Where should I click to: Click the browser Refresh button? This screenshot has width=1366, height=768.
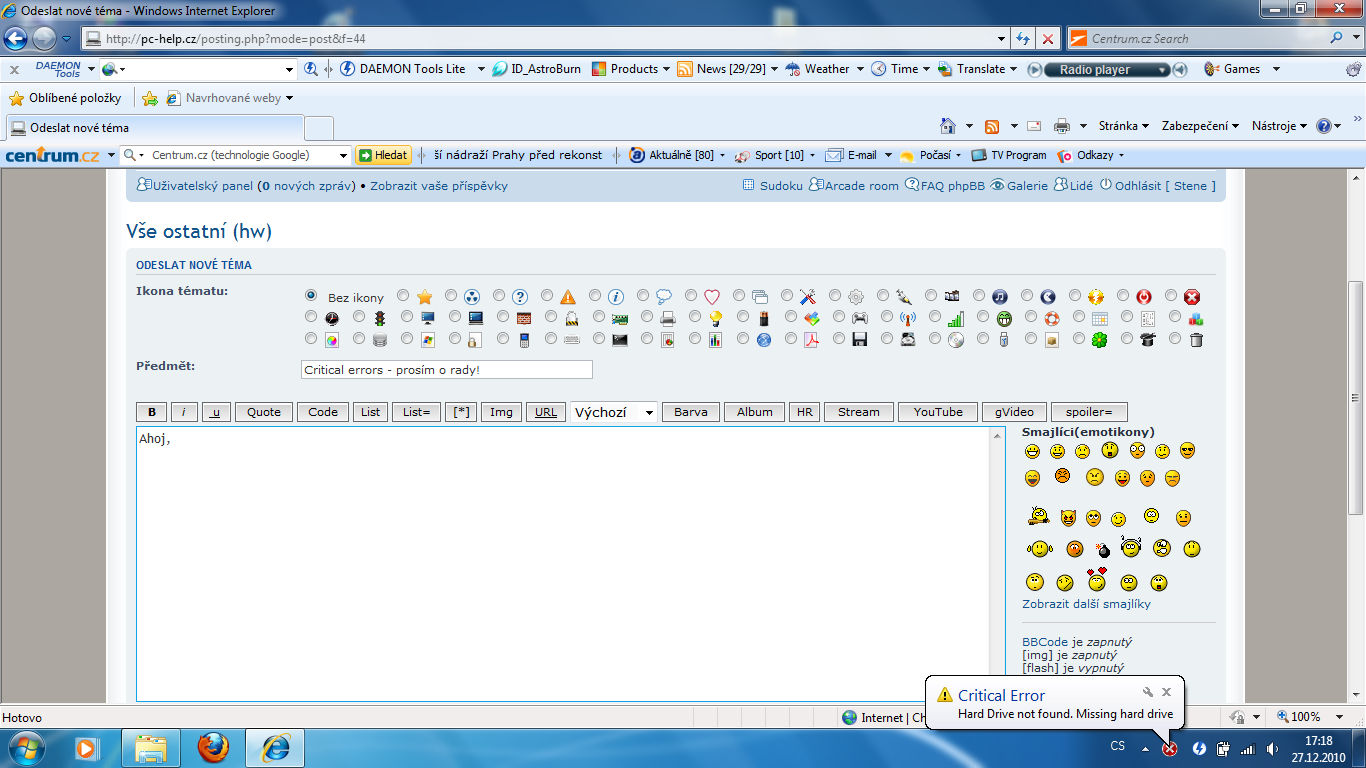1023,39
